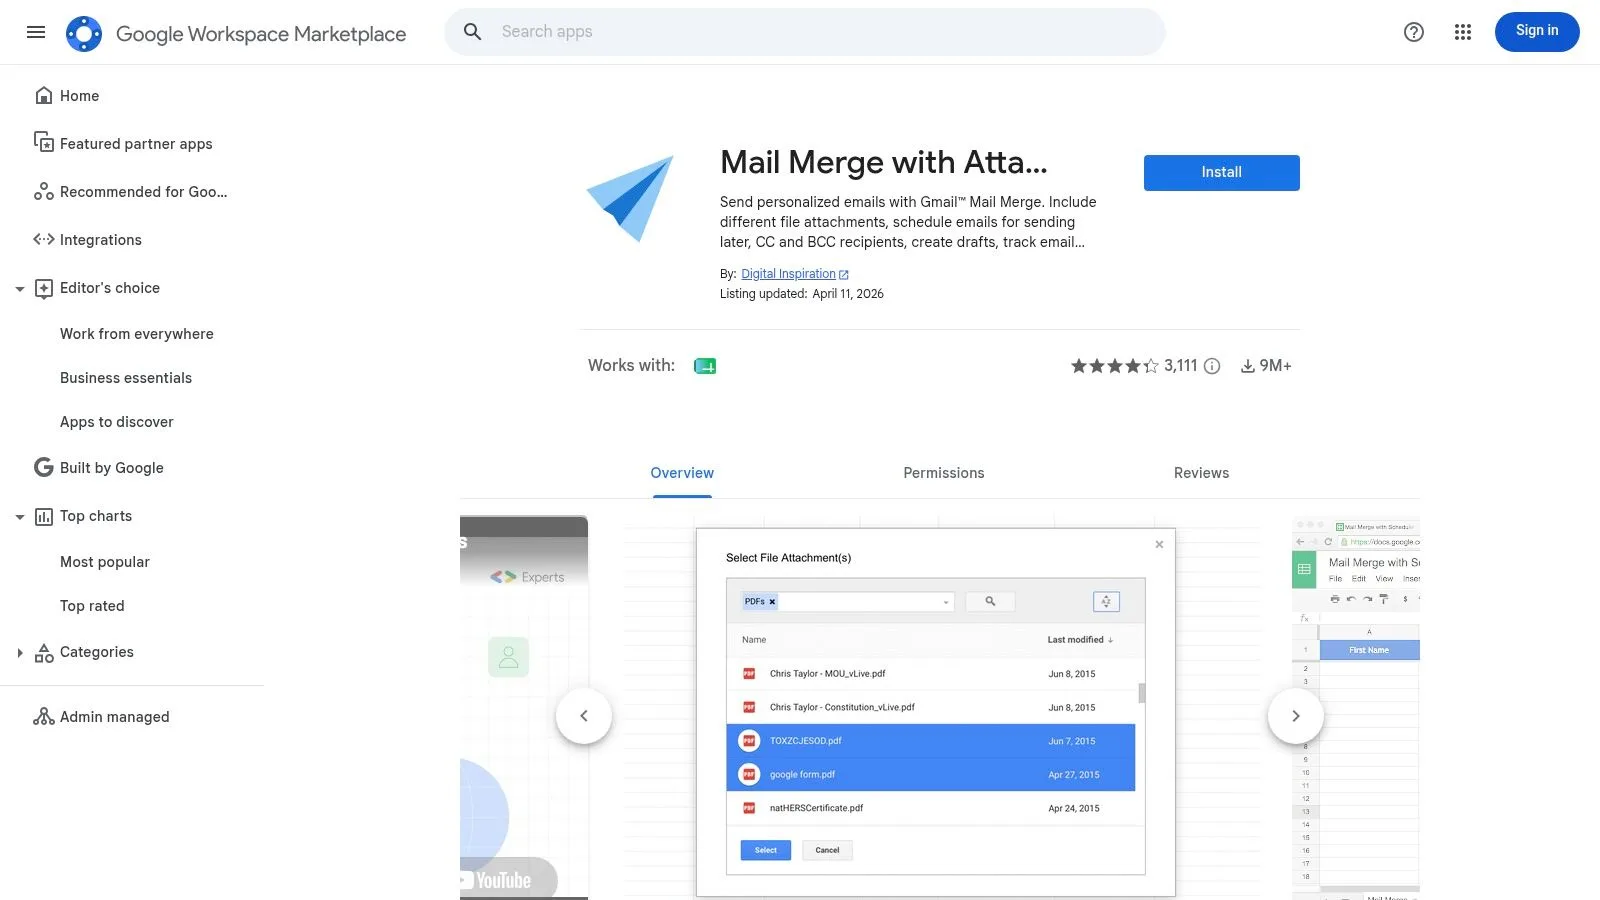Expand the Categories section
Screen dimensions: 1600x900
pyautogui.click(x=20, y=653)
